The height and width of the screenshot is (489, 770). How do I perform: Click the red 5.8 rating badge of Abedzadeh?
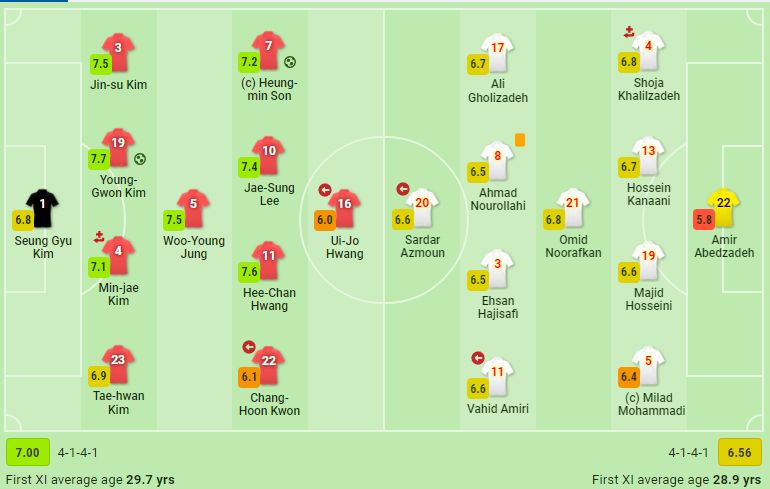click(704, 218)
